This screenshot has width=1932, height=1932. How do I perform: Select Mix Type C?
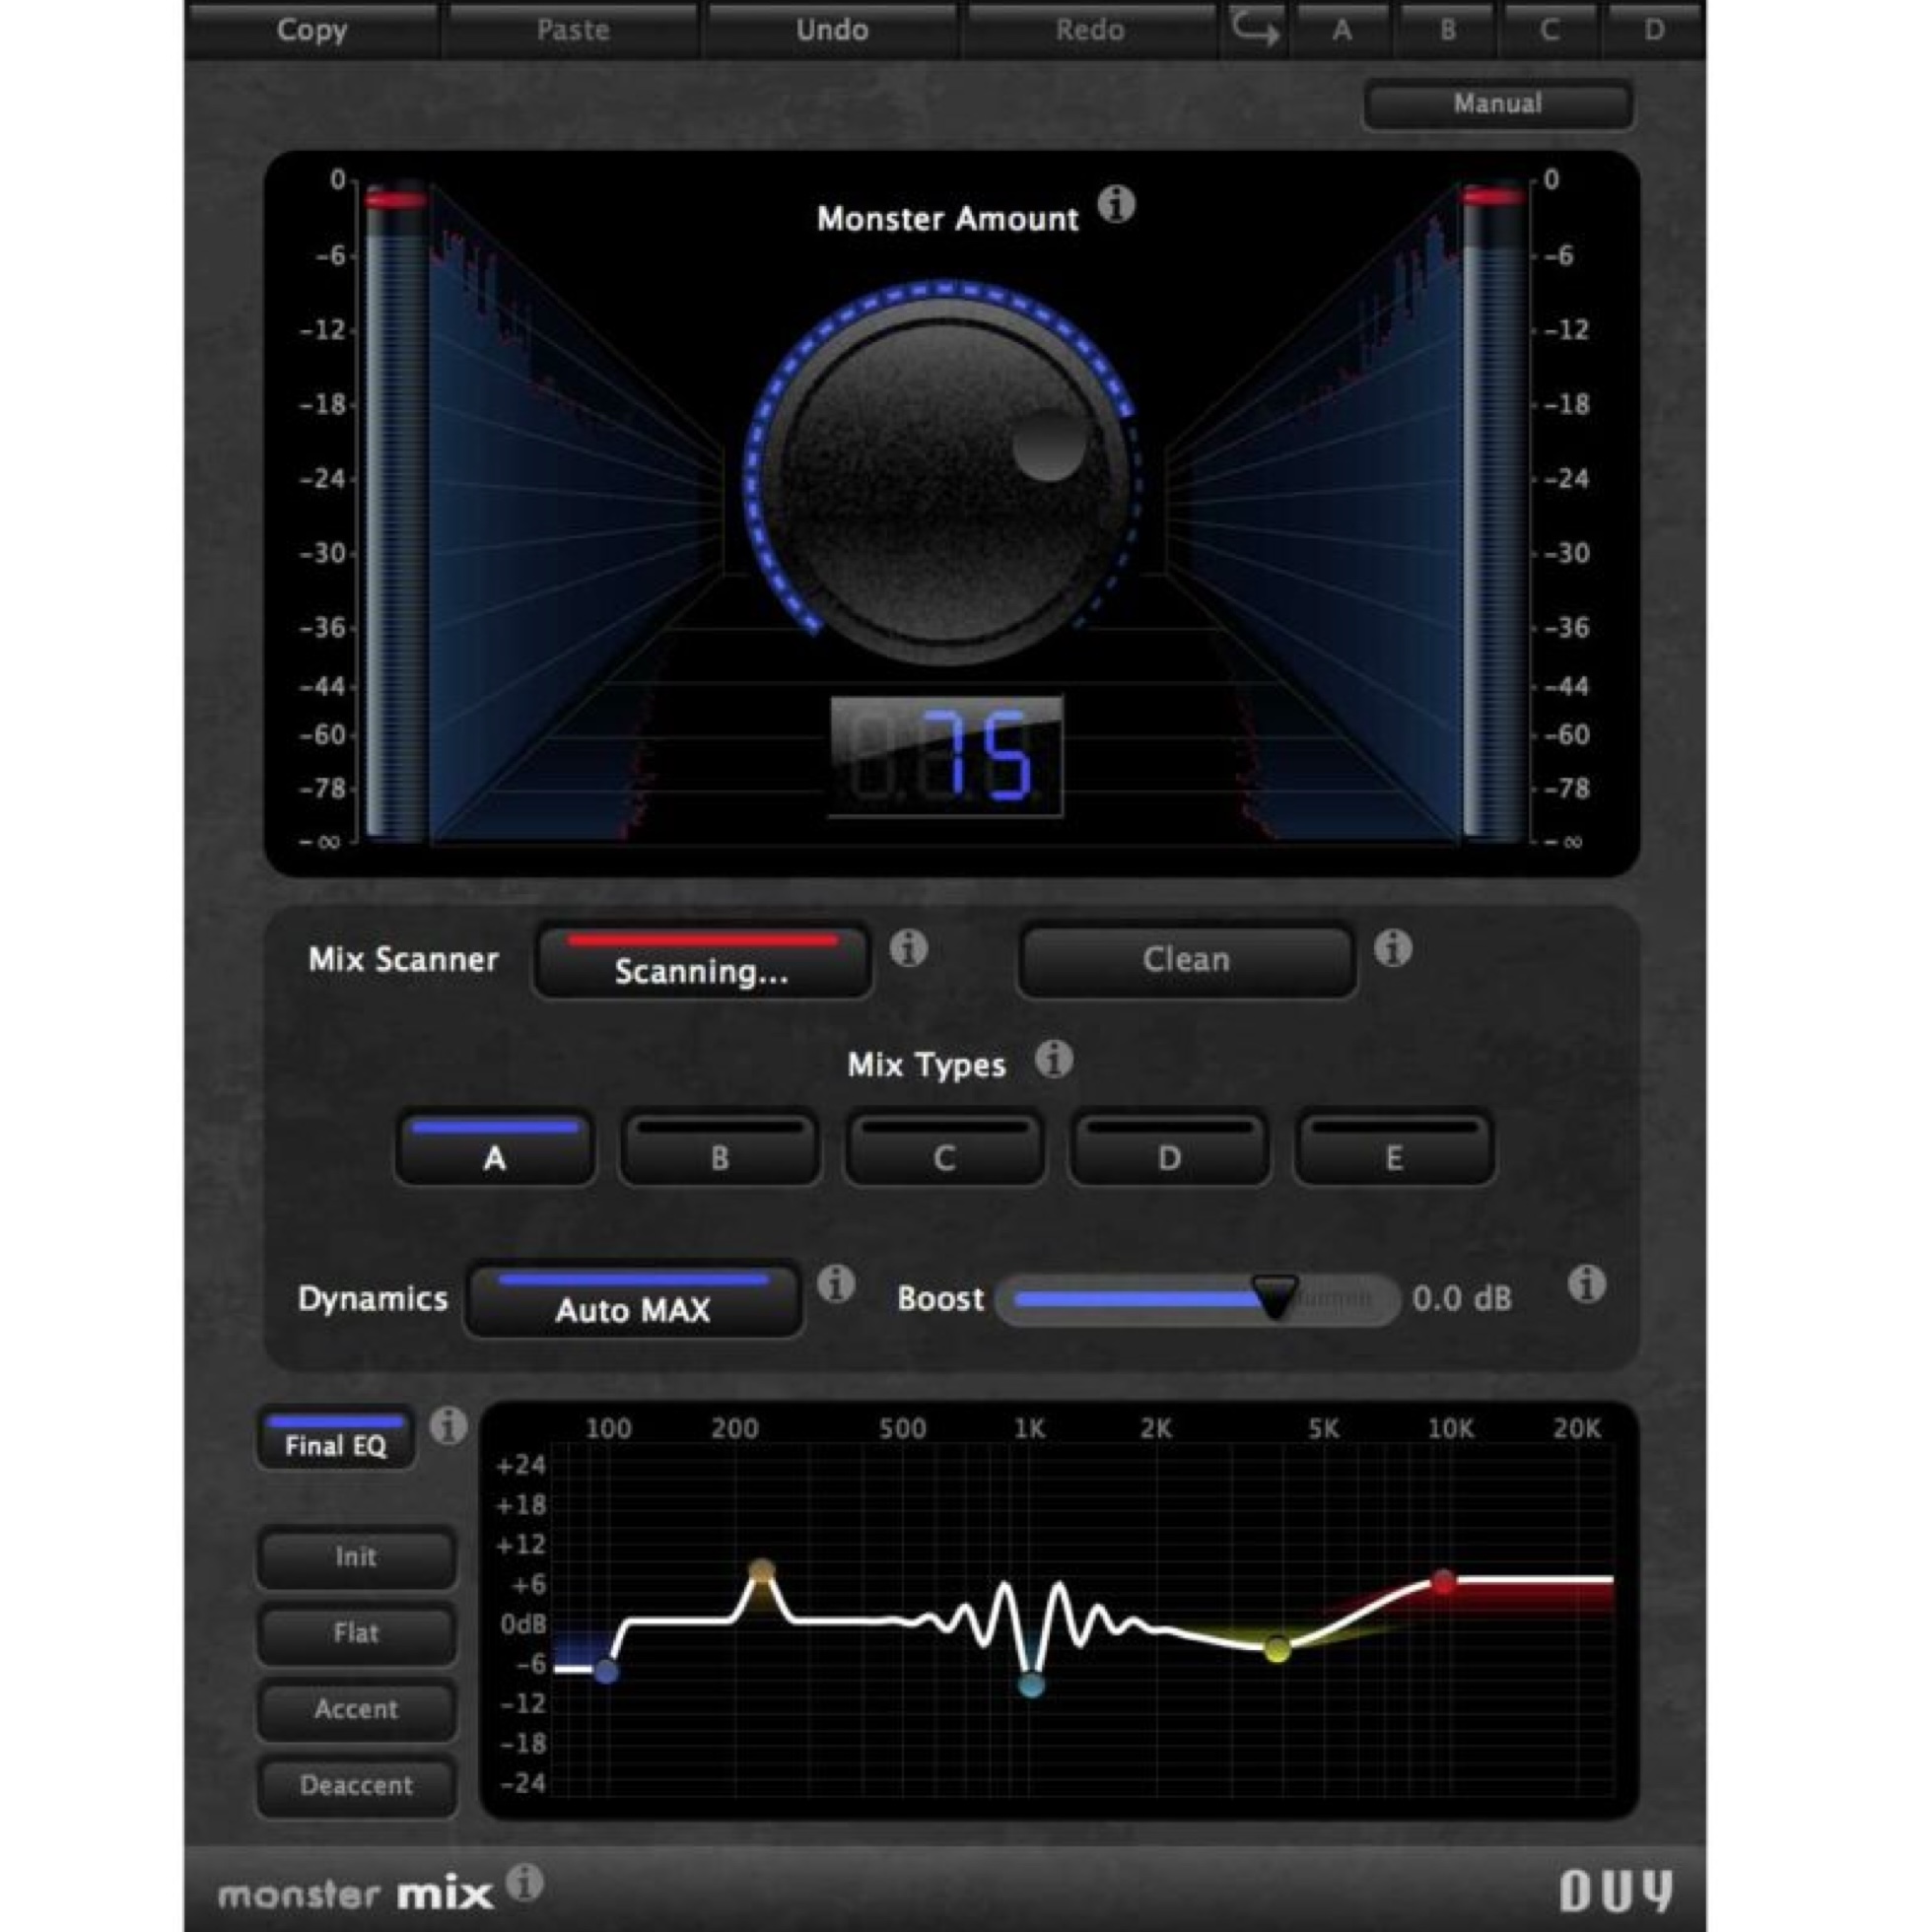pos(944,1148)
